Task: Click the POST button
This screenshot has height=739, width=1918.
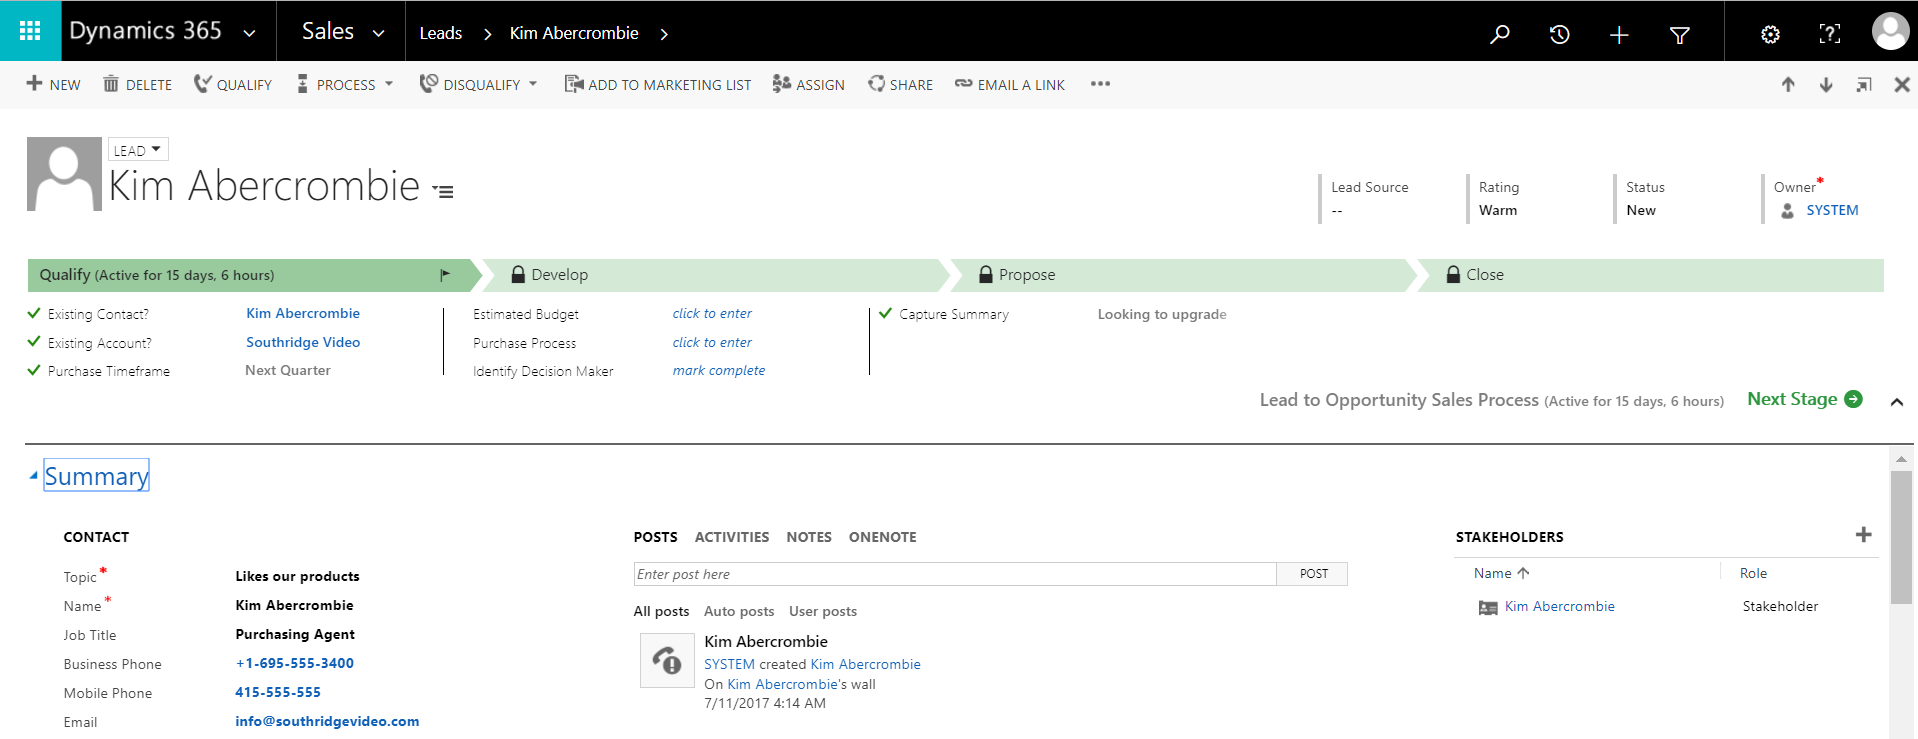Action: (x=1313, y=574)
